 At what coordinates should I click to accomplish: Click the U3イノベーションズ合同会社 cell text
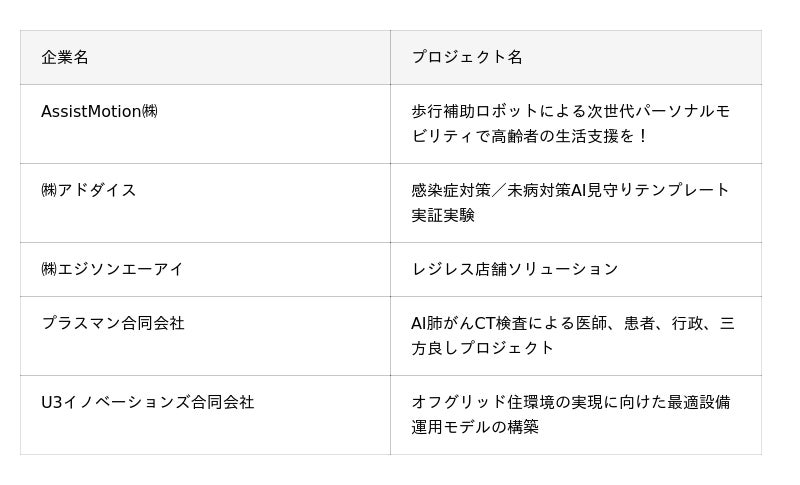coord(148,402)
